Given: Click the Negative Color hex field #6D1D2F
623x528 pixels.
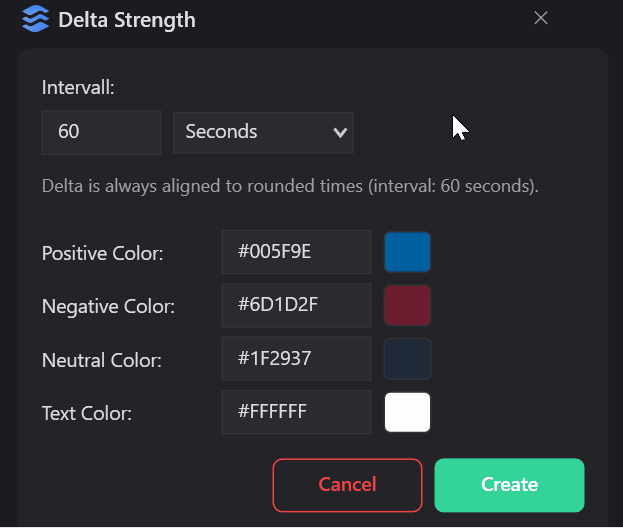Looking at the screenshot, I should point(296,305).
